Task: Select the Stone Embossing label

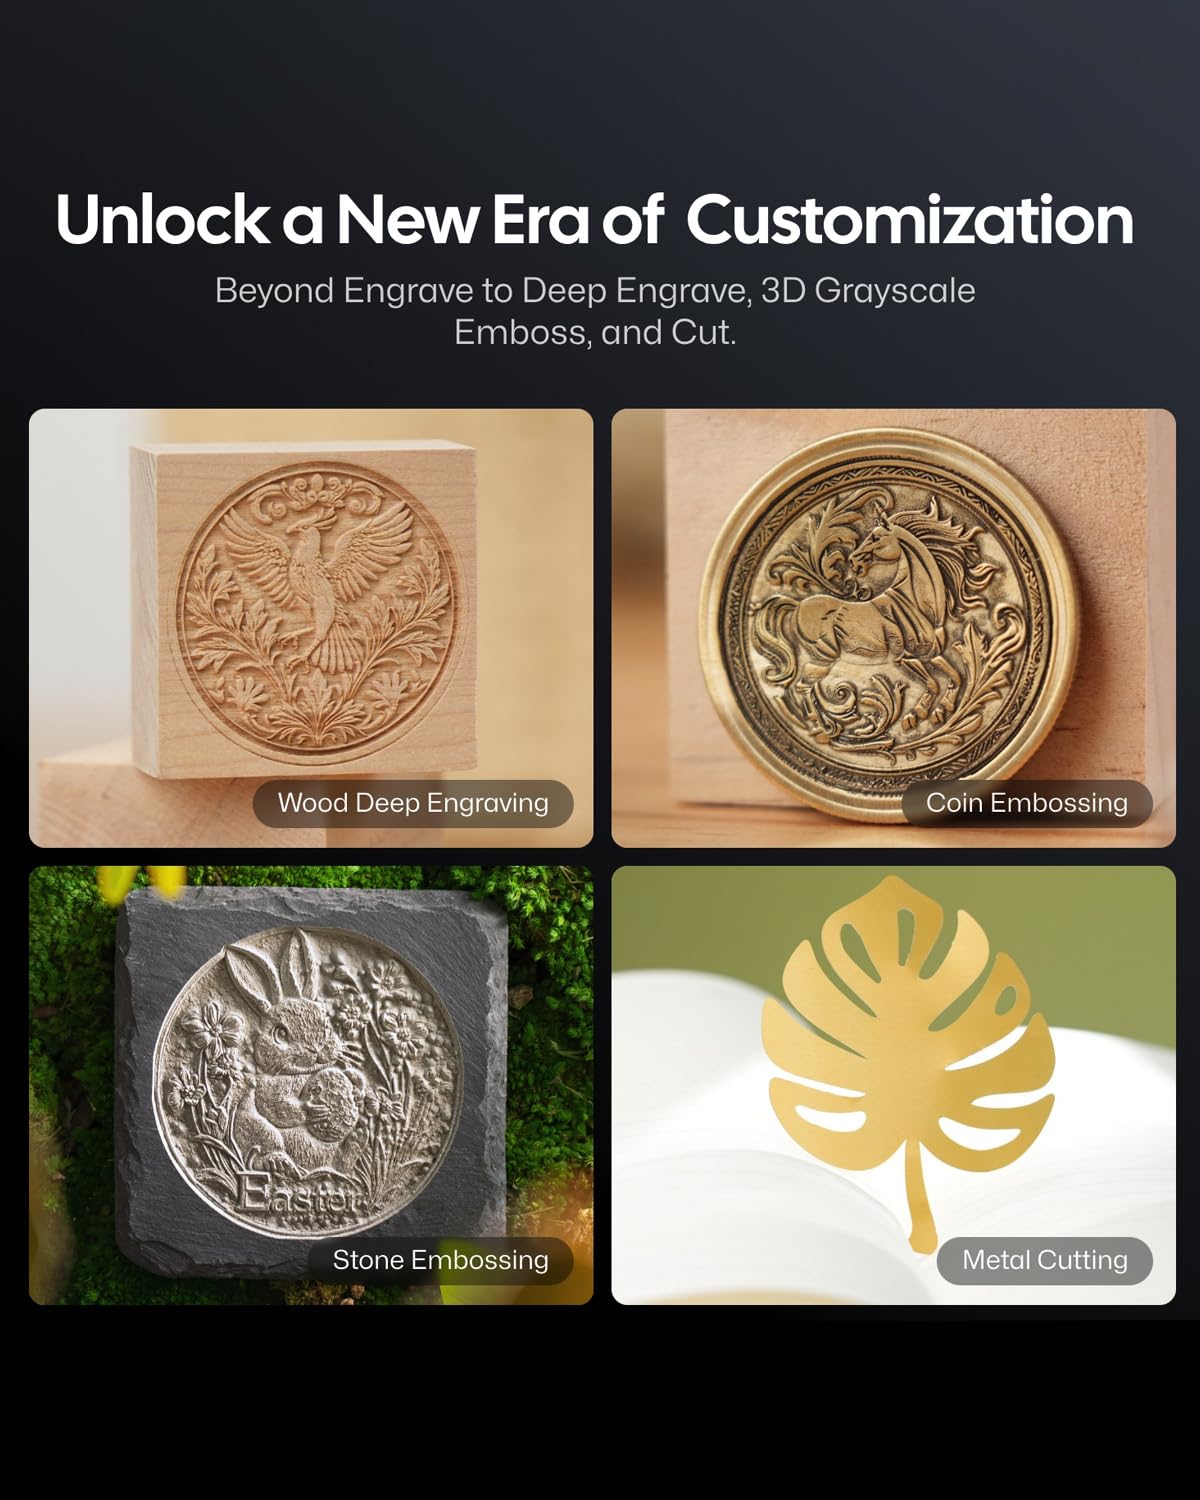Action: (x=440, y=1260)
